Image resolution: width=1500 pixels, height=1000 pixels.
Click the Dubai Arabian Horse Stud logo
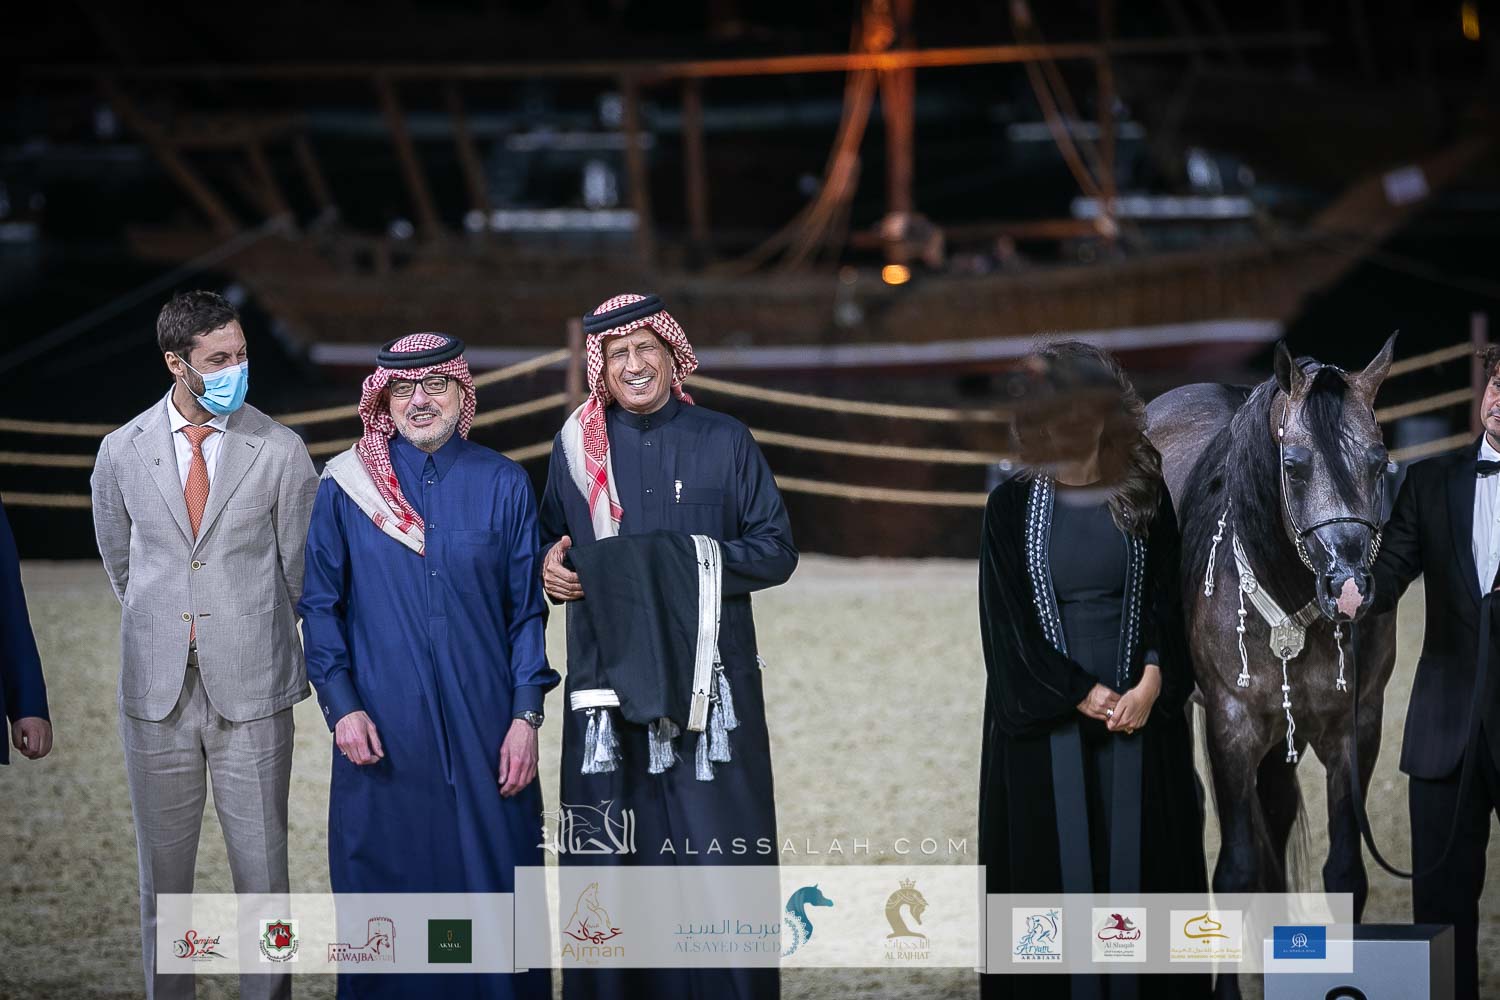coord(1205,936)
